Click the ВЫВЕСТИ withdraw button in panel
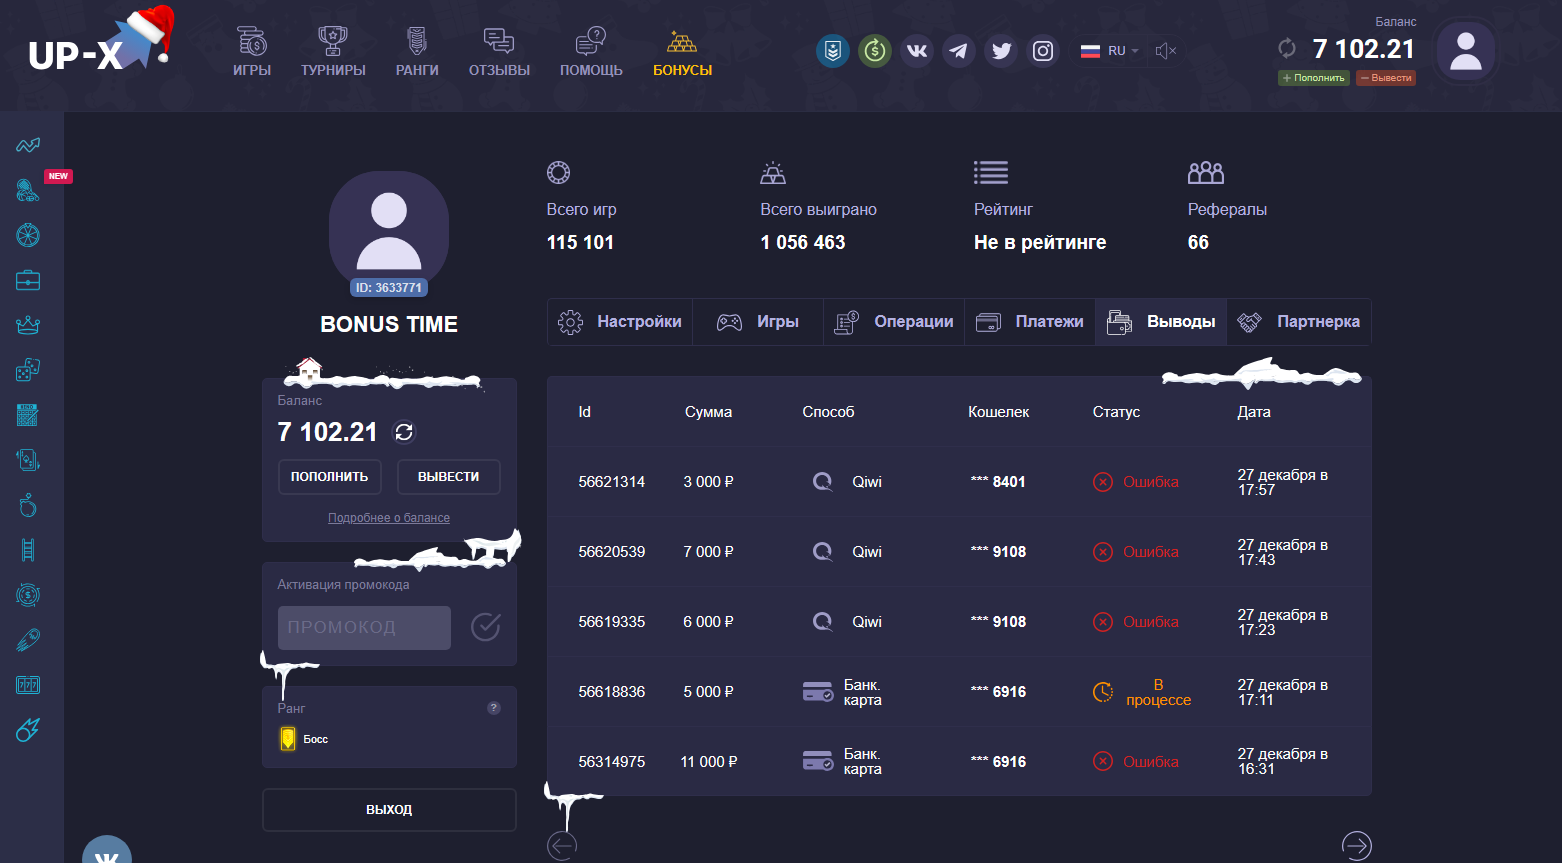 click(448, 477)
